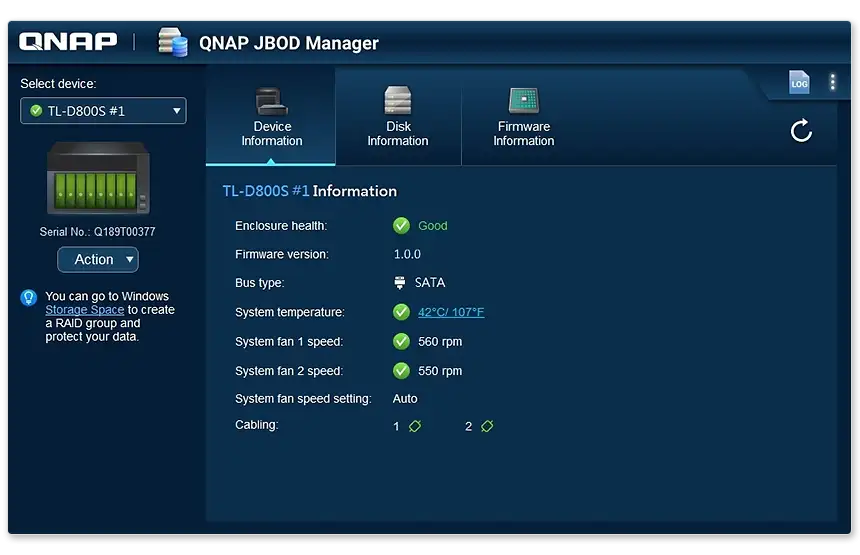The width and height of the screenshot is (860, 555).
Task: Switch to Disk Information tab
Action: click(x=398, y=117)
